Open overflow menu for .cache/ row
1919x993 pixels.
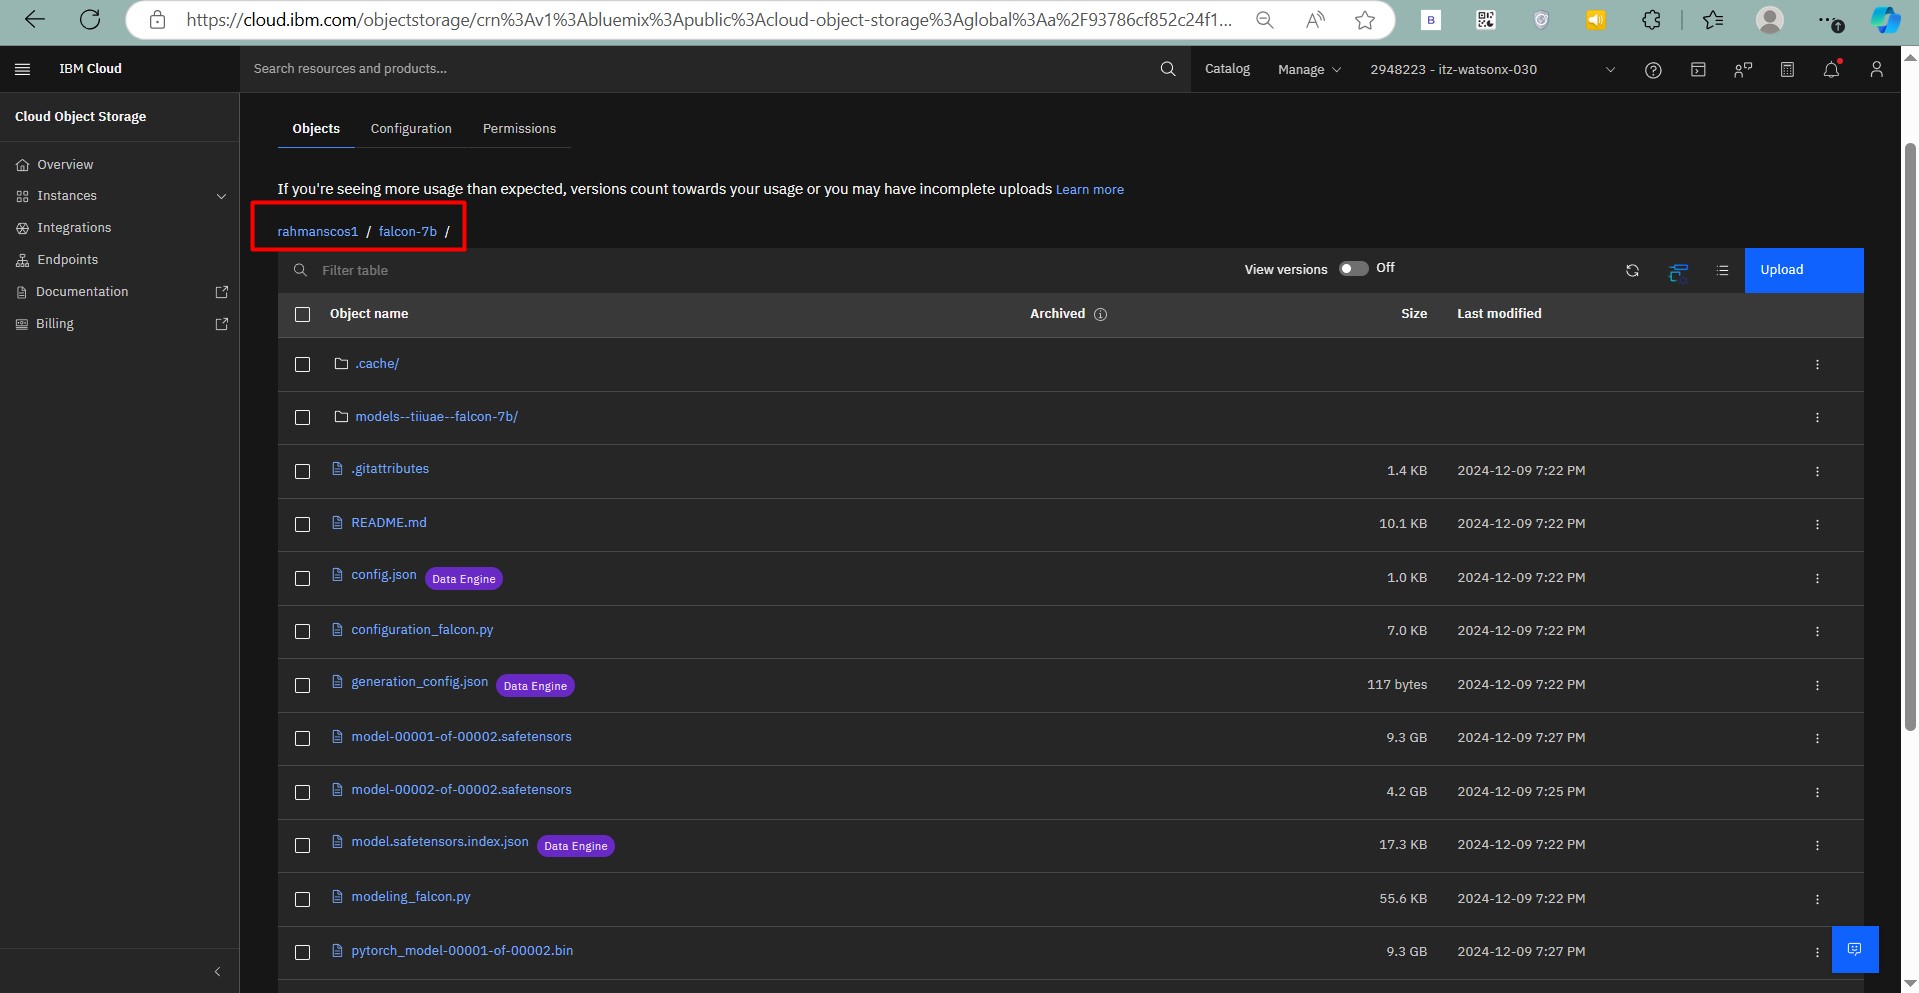(1817, 365)
